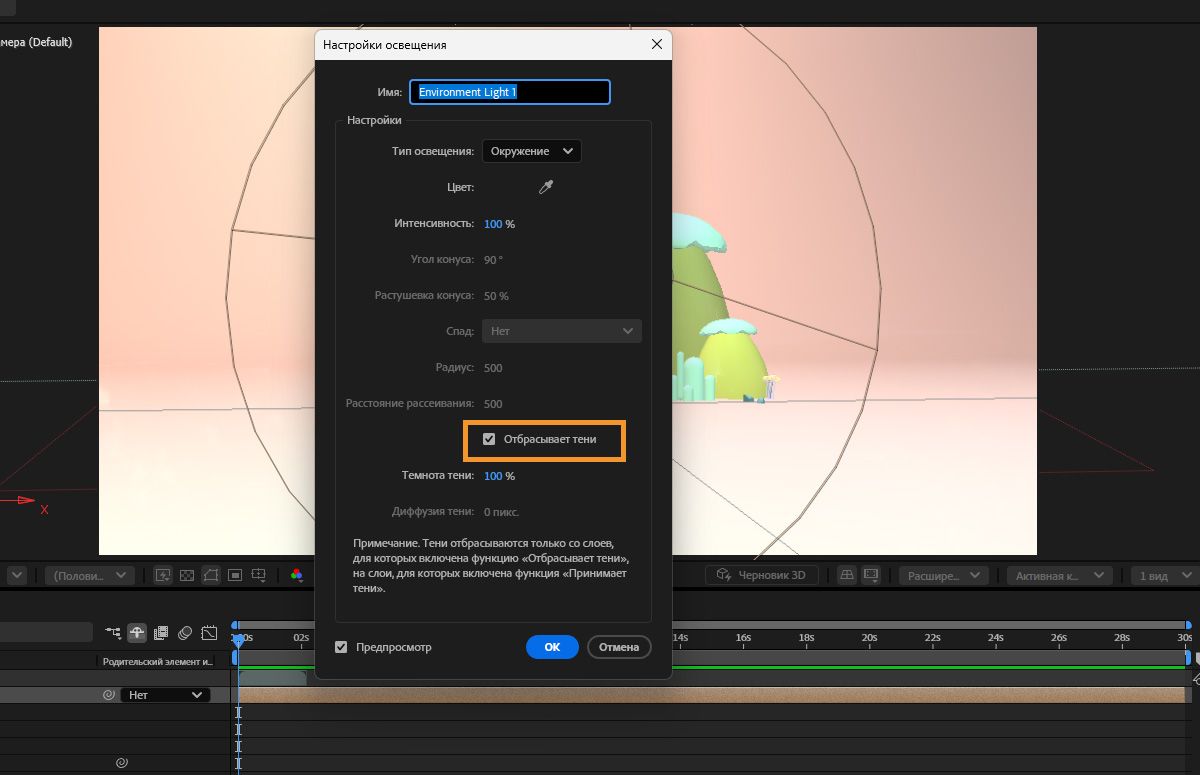Screen dimensions: 1200x775
Task: Open the Graph Editor icon
Action: point(209,632)
